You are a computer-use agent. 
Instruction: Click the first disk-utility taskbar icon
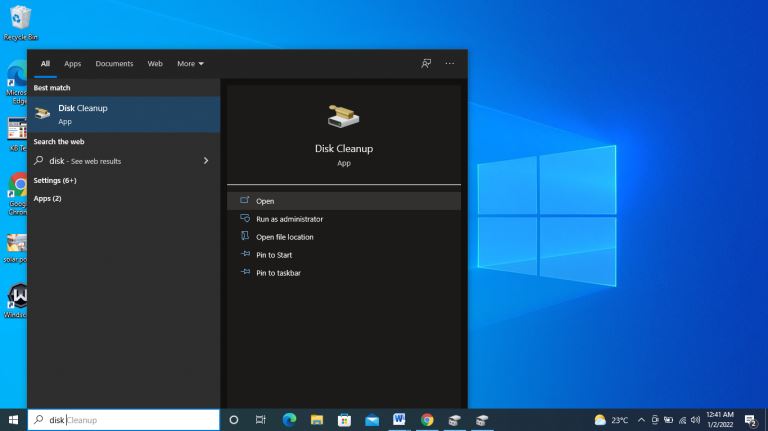click(x=455, y=420)
